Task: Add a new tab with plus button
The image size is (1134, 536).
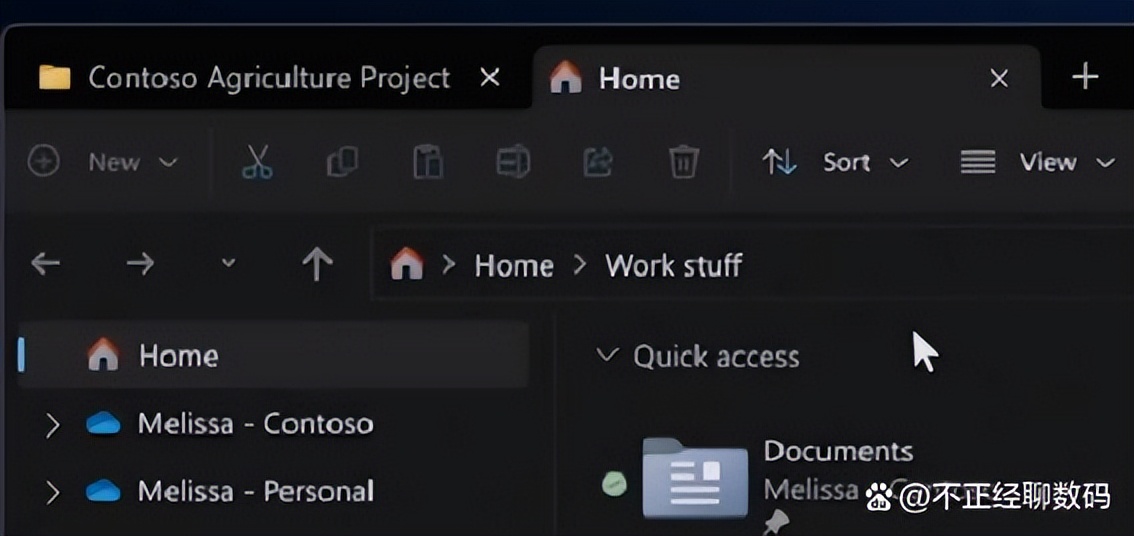Action: pos(1085,76)
